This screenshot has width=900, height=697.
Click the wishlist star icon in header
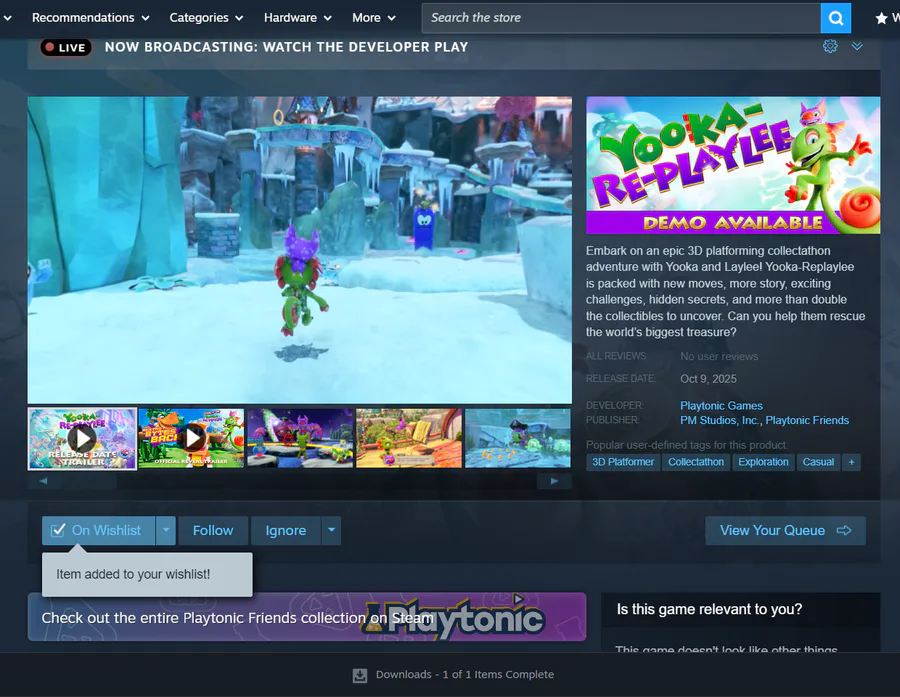(881, 18)
